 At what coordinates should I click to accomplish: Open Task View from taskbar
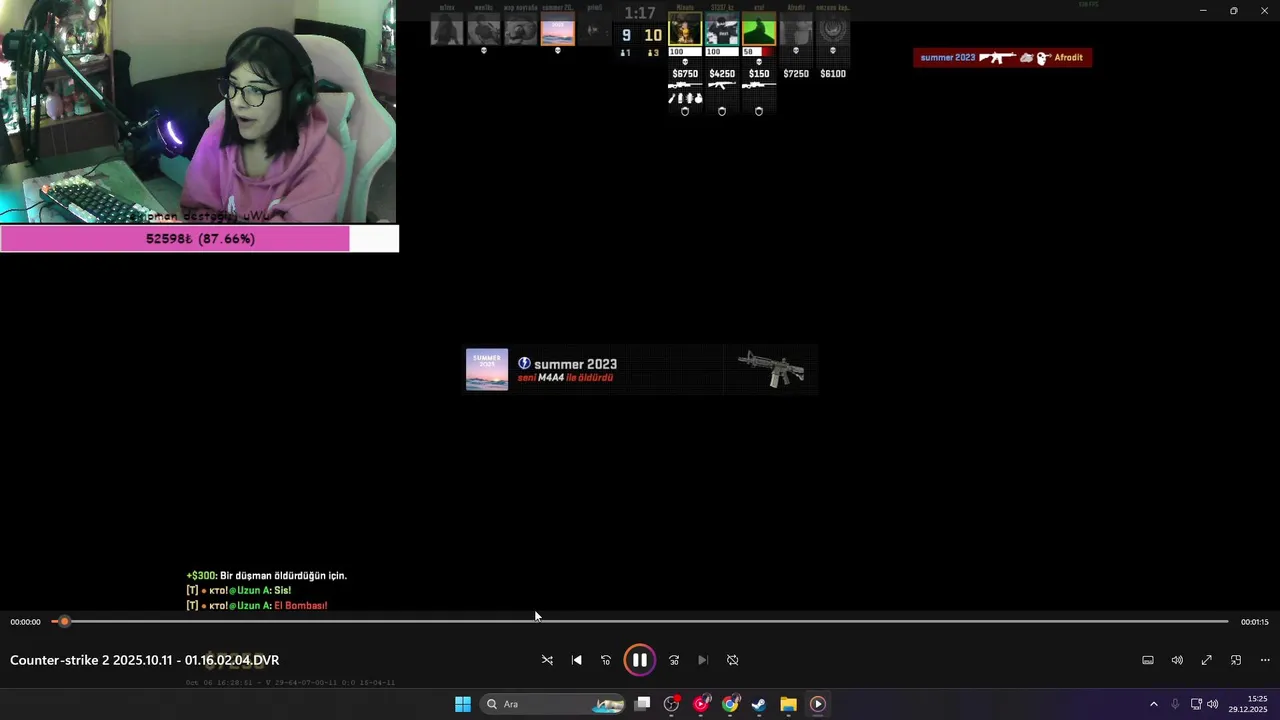(x=643, y=704)
